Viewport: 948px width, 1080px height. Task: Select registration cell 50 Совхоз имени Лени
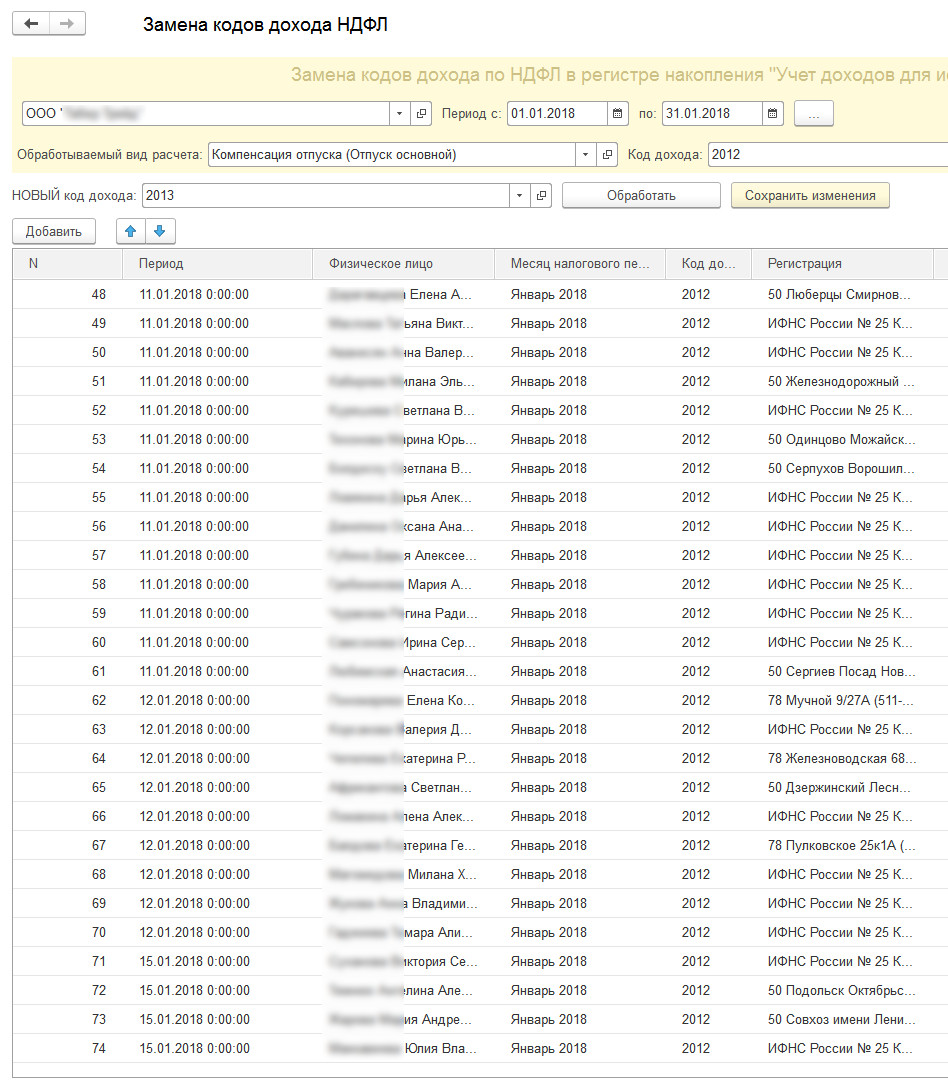[x=841, y=1019]
